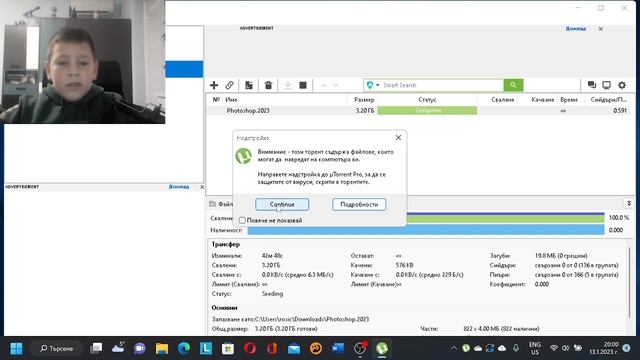The image size is (640, 360).
Task: Click the webcam video overlay
Action: (x=83, y=62)
